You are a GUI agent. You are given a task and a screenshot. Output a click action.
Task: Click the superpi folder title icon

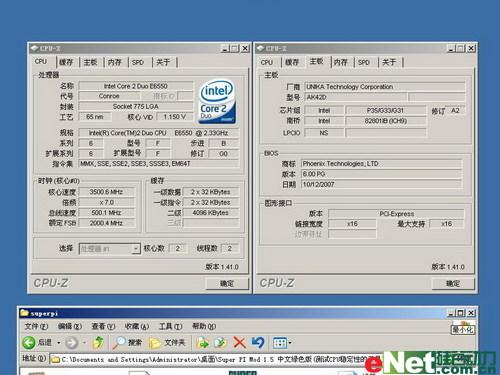click(x=24, y=313)
